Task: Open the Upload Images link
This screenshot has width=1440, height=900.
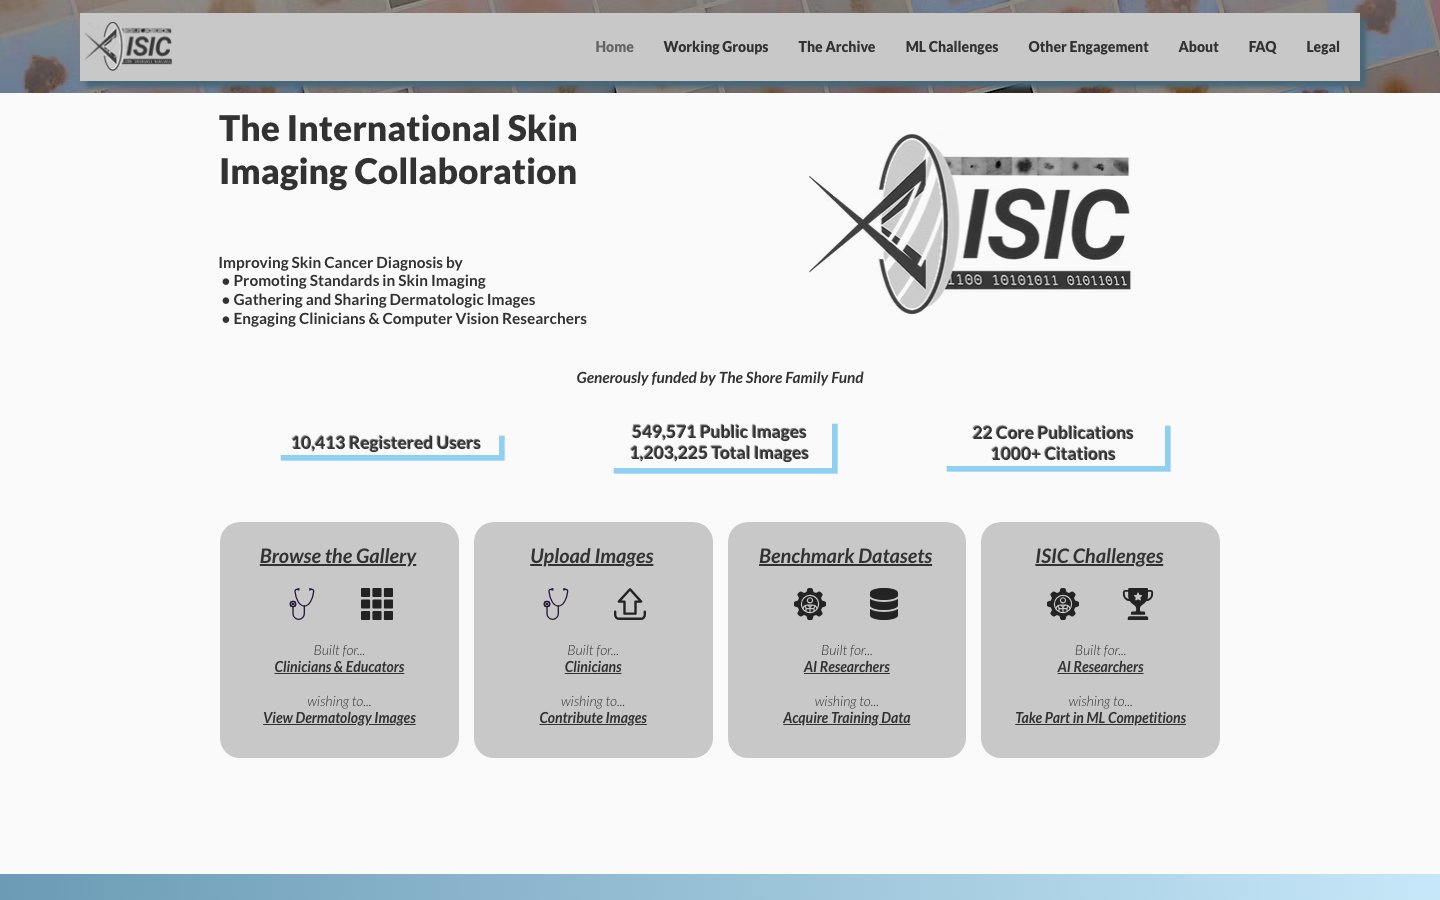Action: [x=592, y=556]
